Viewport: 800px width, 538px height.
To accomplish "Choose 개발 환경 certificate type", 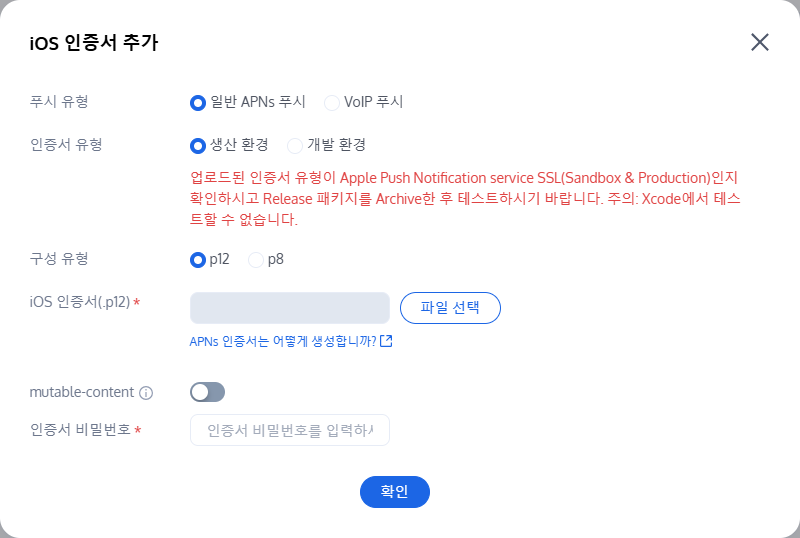I will pyautogui.click(x=295, y=145).
